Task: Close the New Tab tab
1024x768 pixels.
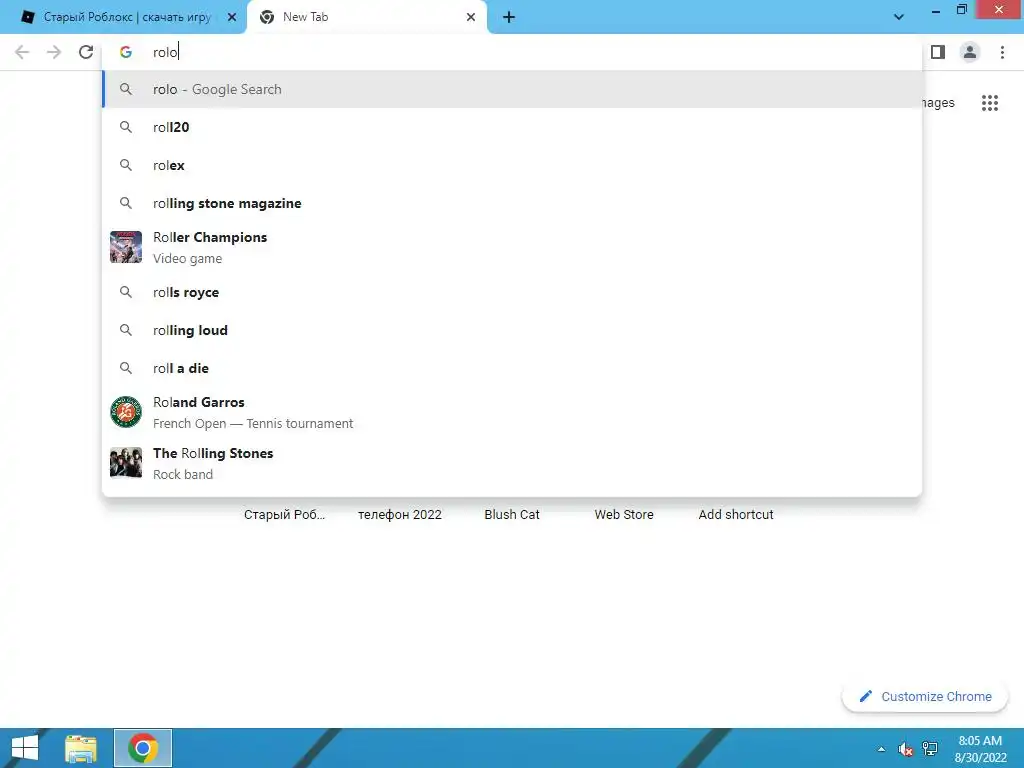Action: click(471, 17)
